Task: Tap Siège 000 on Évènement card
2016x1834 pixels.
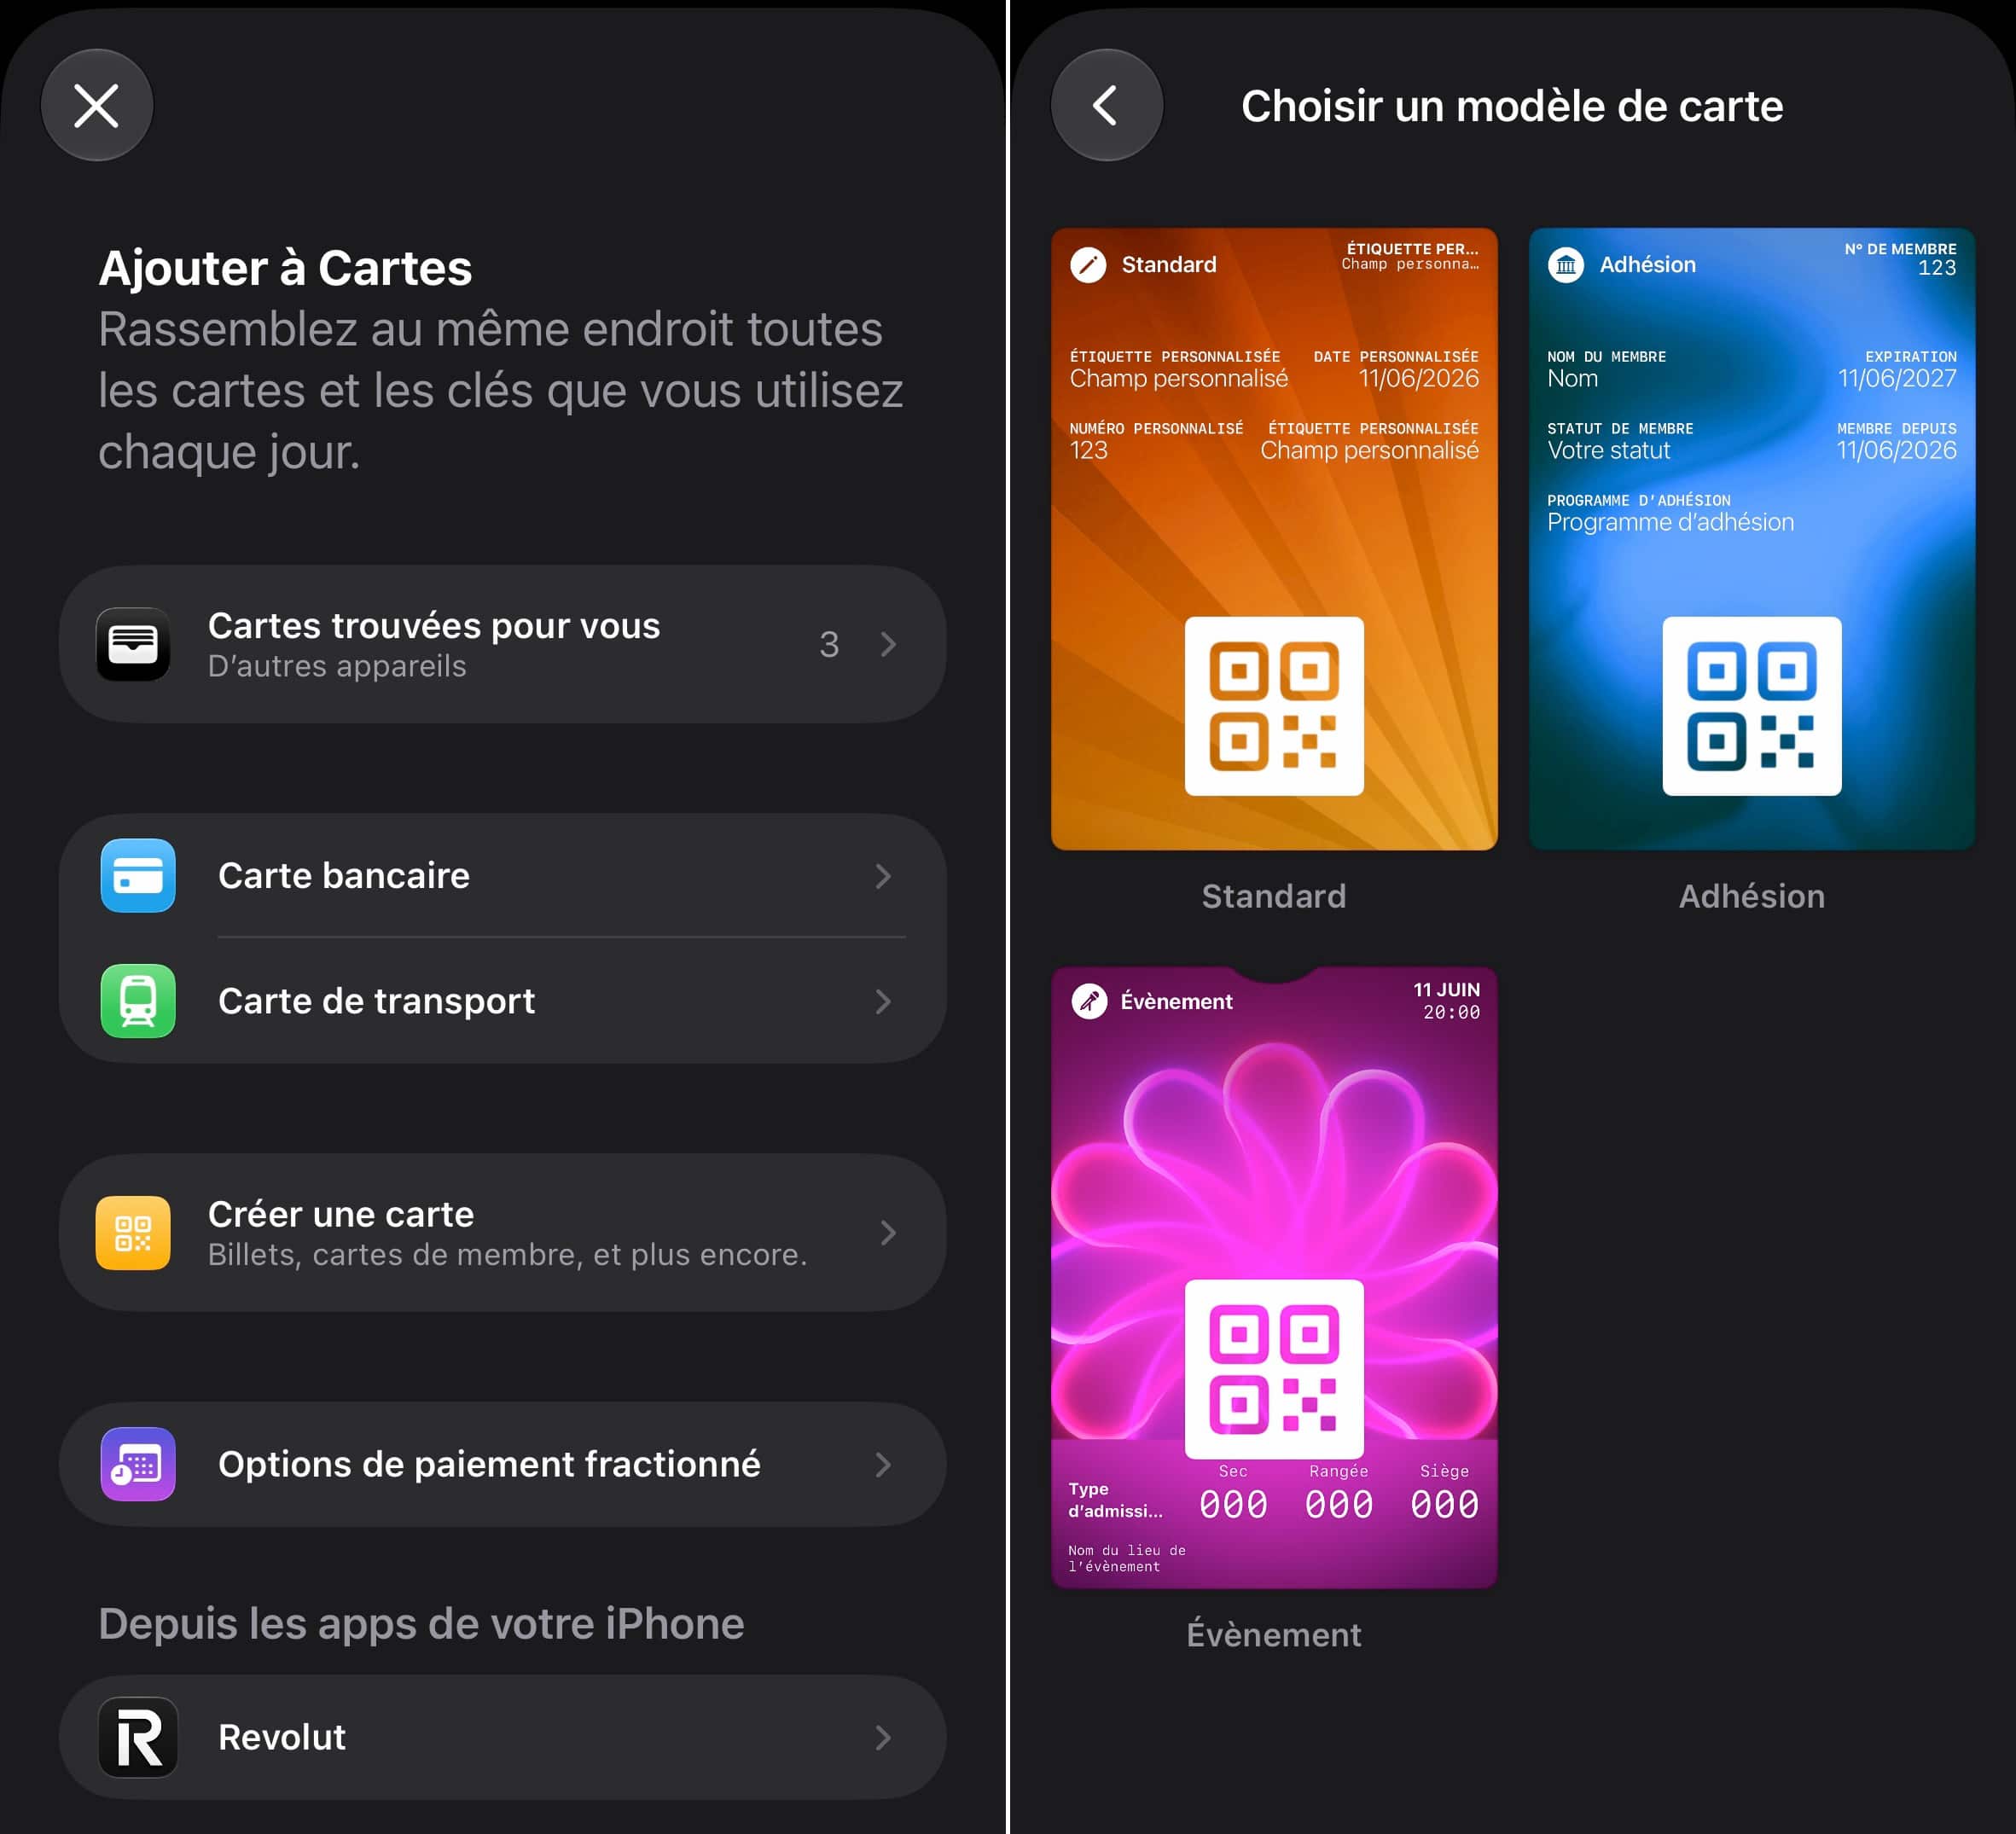Action: click(1445, 1493)
